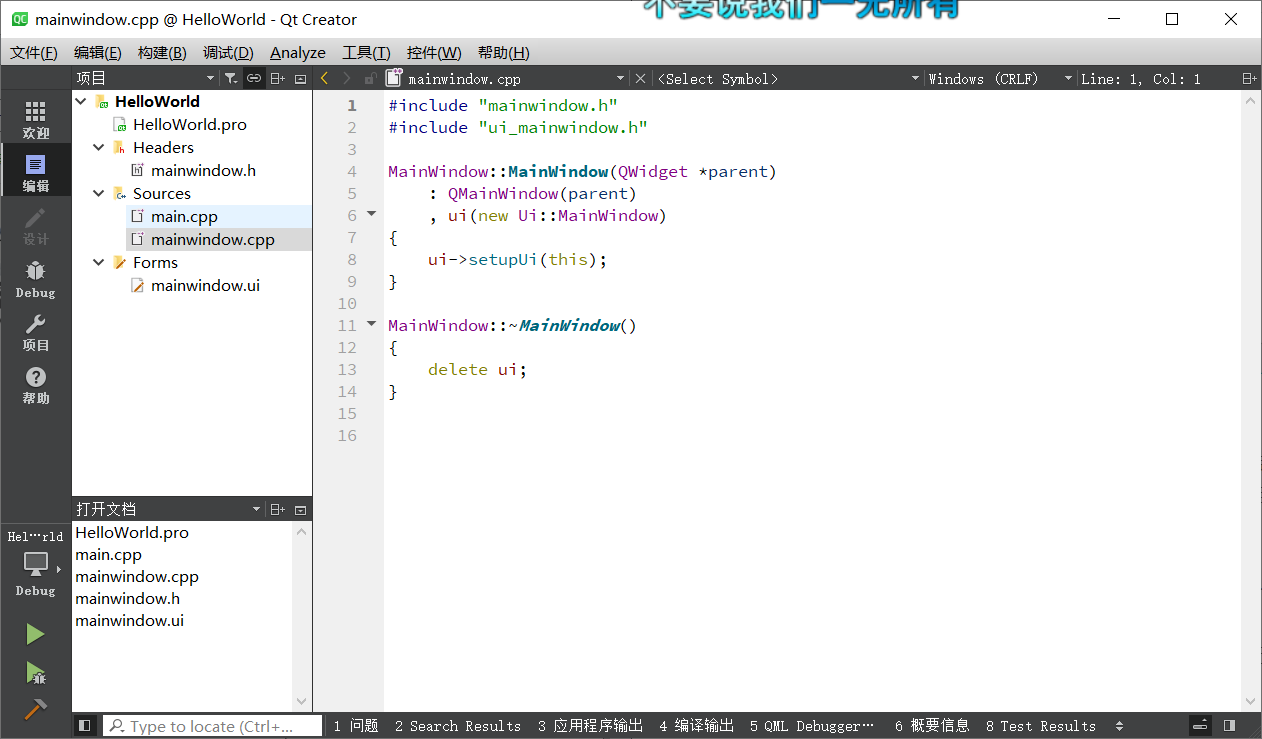Collapse the Sources folder

(99, 193)
